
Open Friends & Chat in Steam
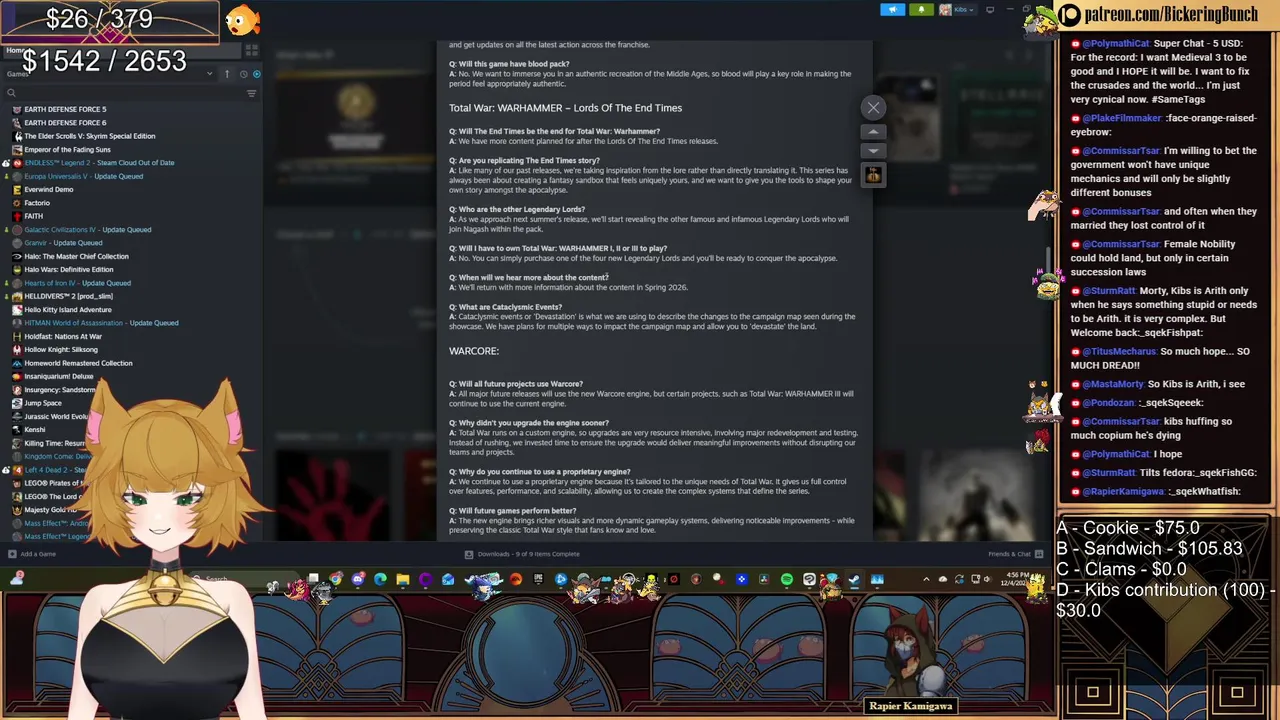pos(1015,554)
